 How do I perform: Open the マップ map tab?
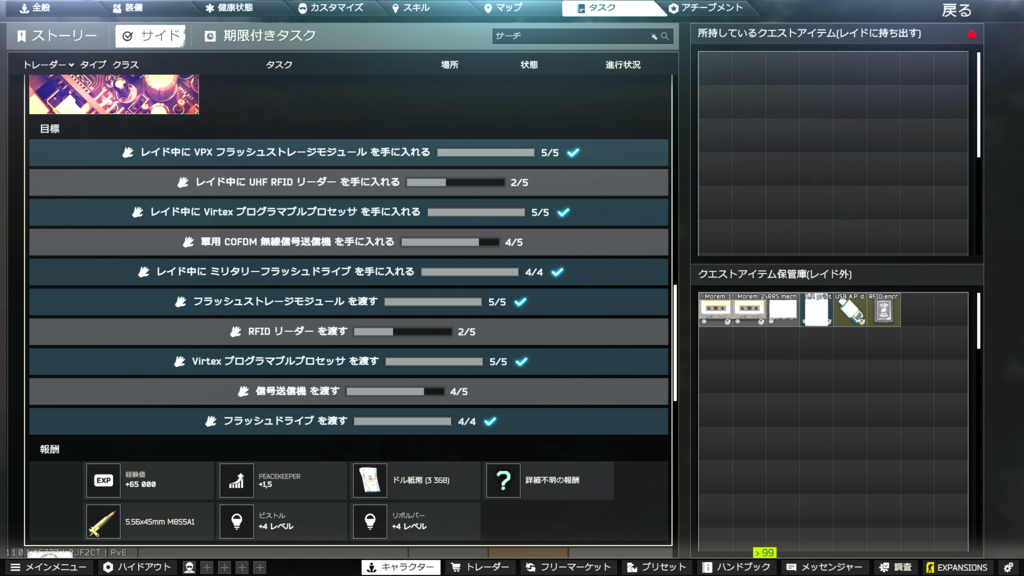503,8
